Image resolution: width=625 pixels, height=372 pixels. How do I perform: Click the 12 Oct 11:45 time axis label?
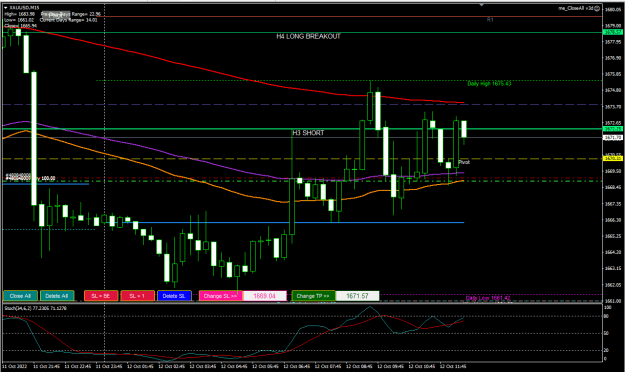click(452, 366)
